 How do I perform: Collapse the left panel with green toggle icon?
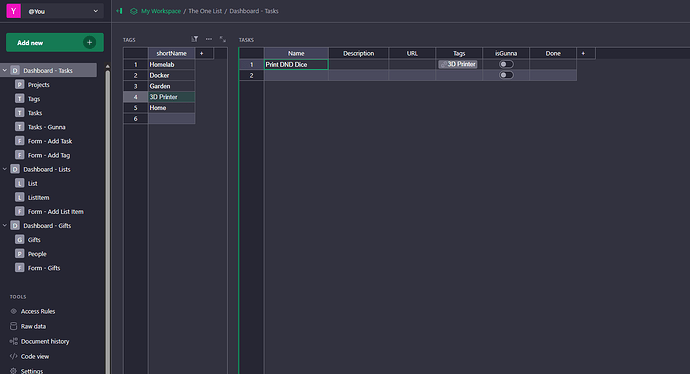point(119,11)
